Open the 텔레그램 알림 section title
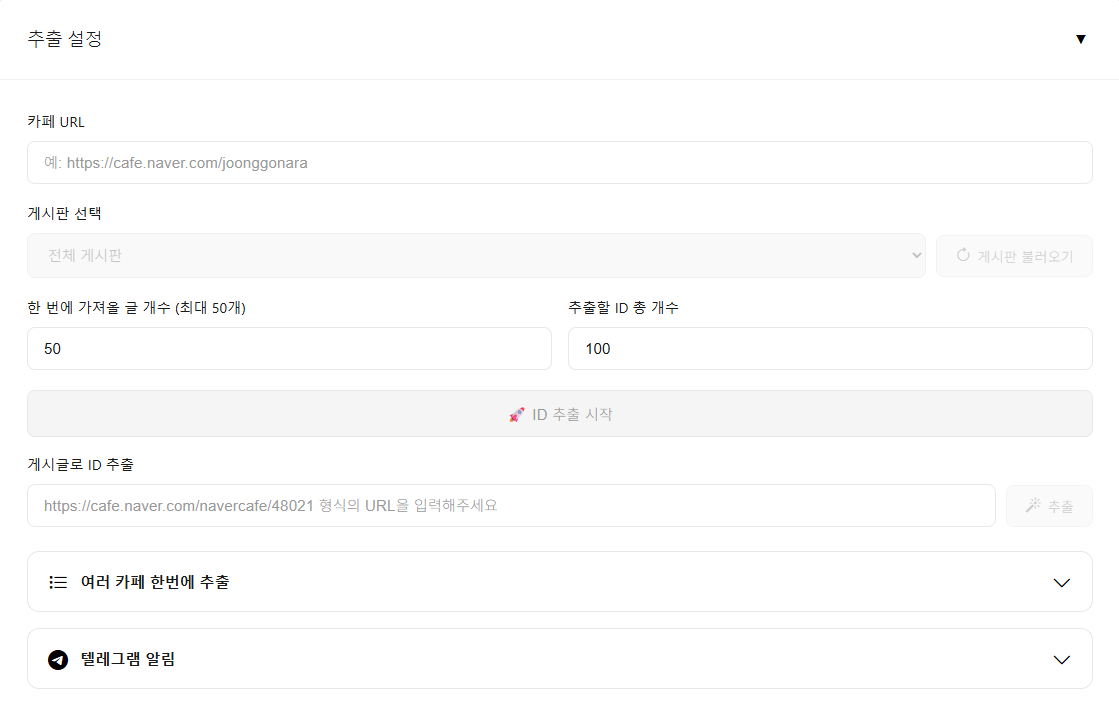This screenshot has width=1119, height=717. pos(128,659)
